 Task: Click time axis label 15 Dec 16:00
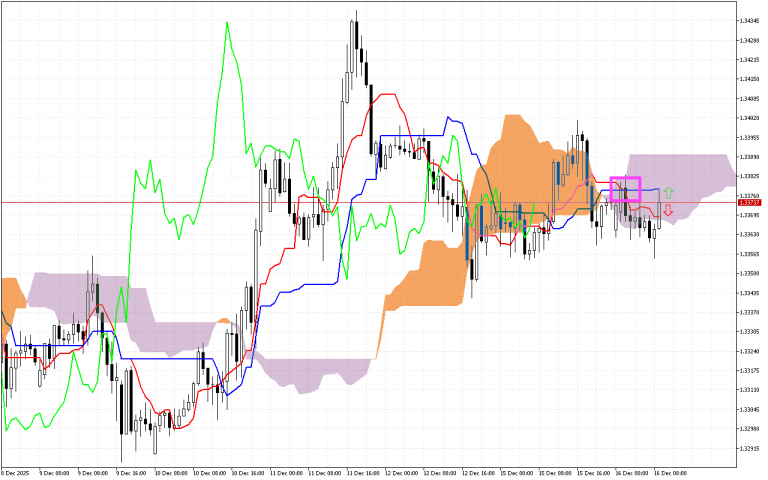[x=594, y=473]
